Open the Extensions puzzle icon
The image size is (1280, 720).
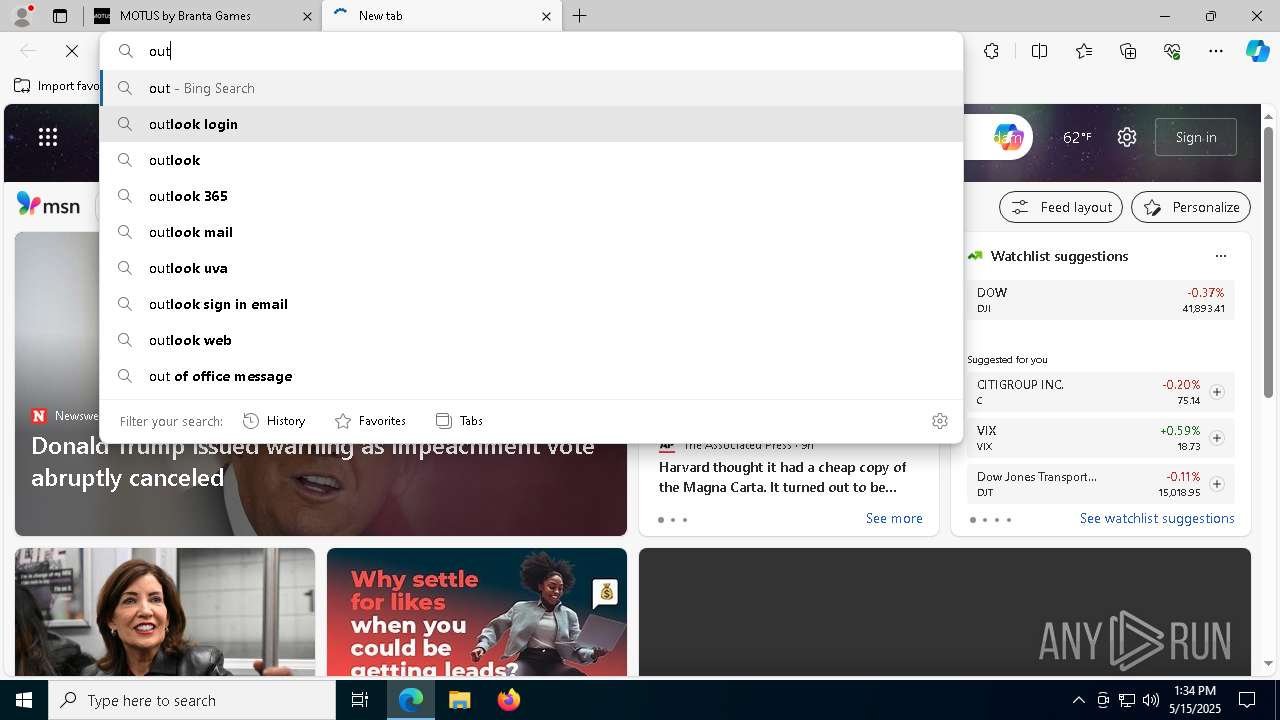click(991, 51)
